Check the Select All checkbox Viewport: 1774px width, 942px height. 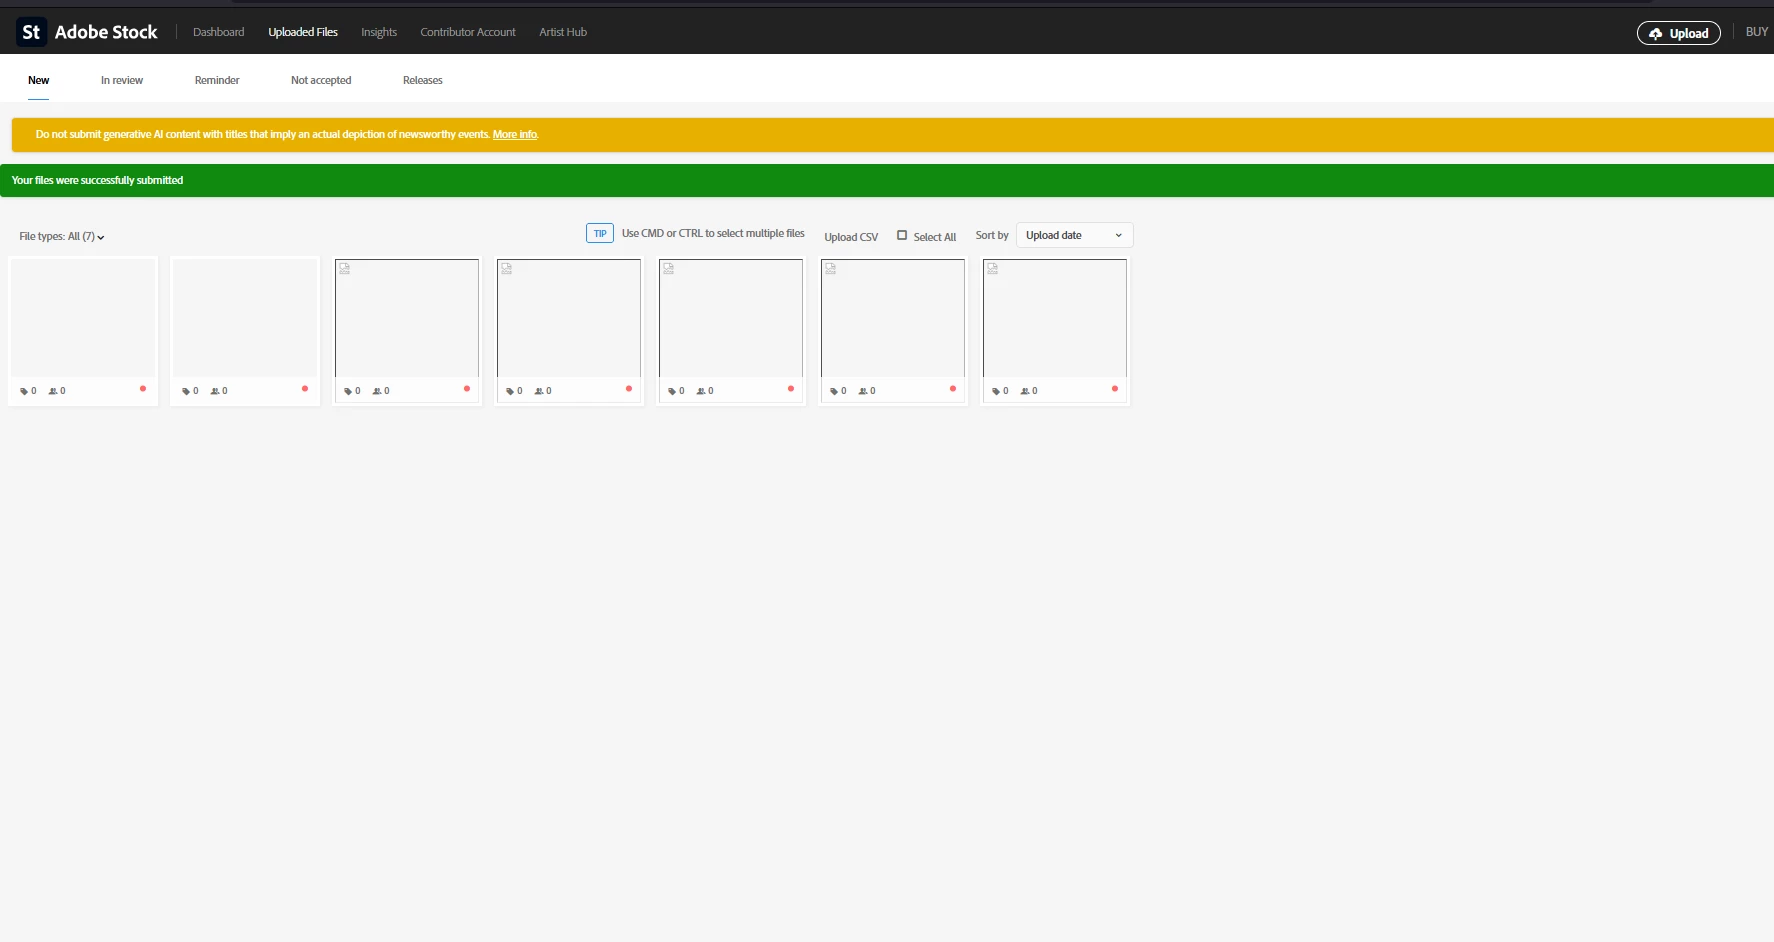(x=902, y=235)
